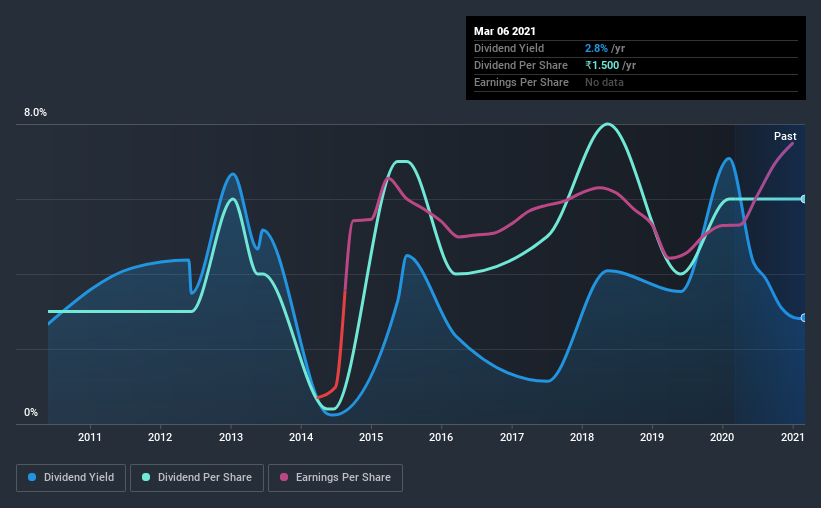821x508 pixels.
Task: Click the 8.0% y-axis label
Action: coord(35,113)
